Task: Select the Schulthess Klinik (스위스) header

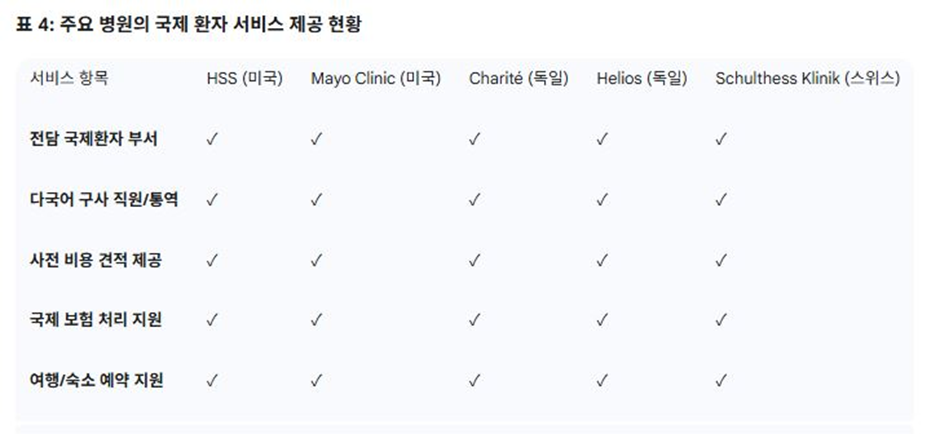Action: [808, 79]
